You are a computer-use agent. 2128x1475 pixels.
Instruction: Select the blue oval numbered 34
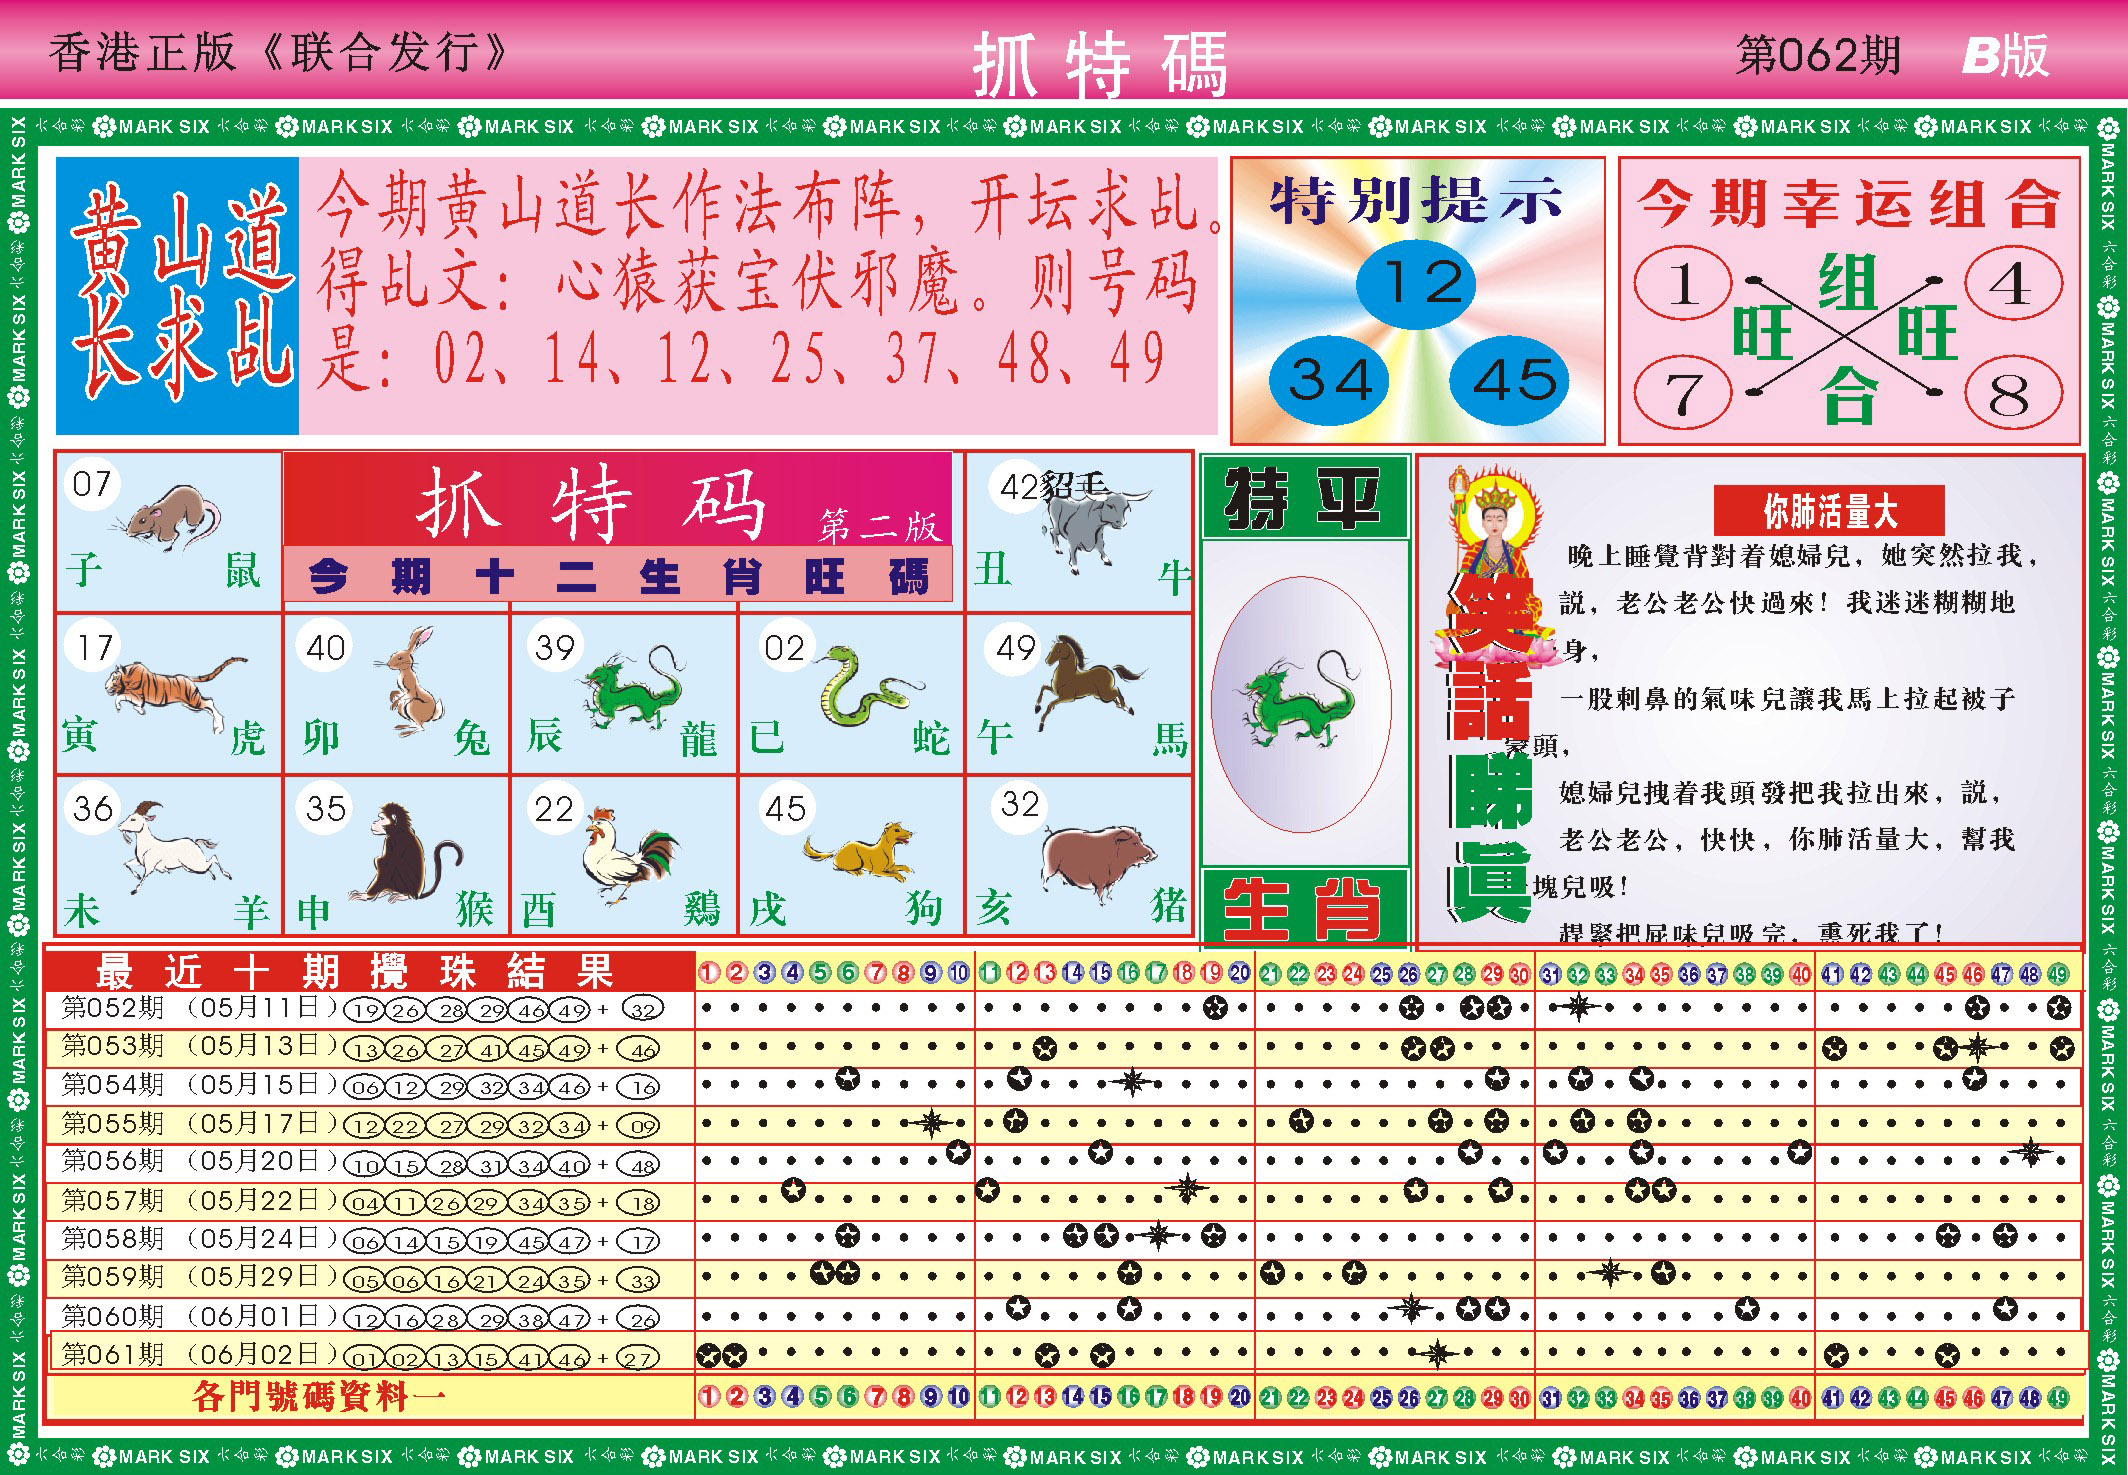(1328, 380)
